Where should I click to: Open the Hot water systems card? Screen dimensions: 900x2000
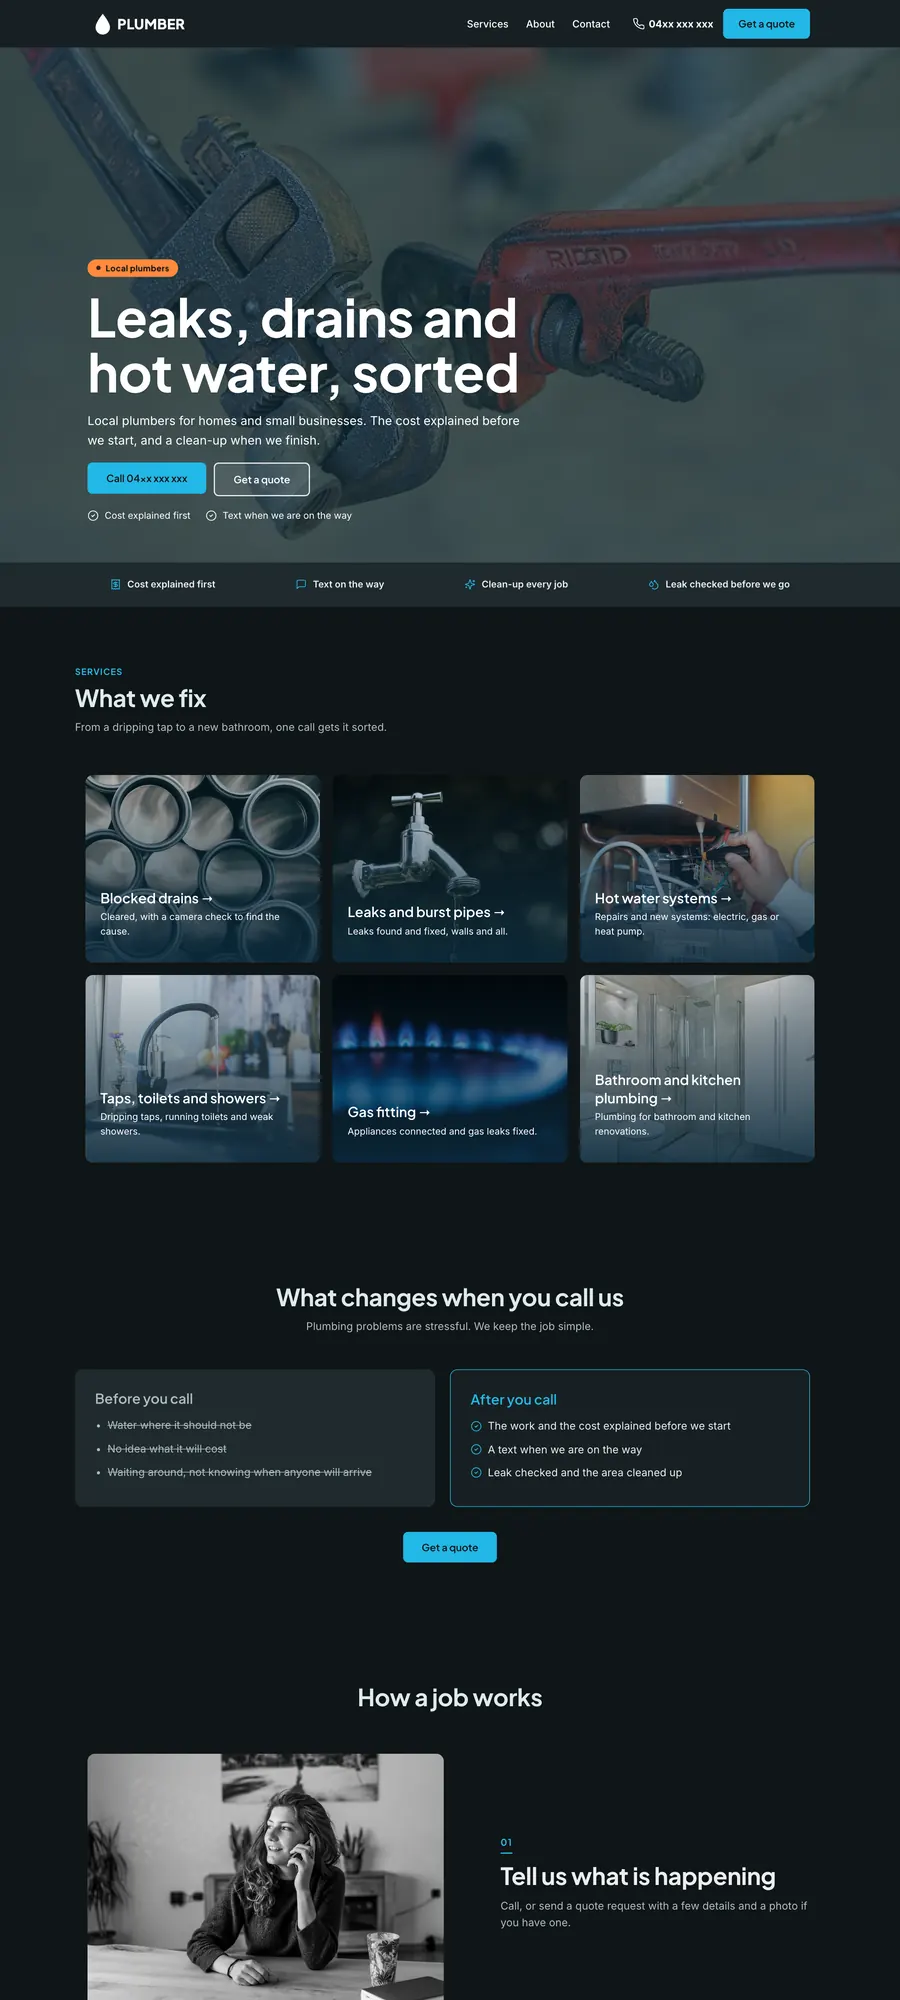click(697, 868)
